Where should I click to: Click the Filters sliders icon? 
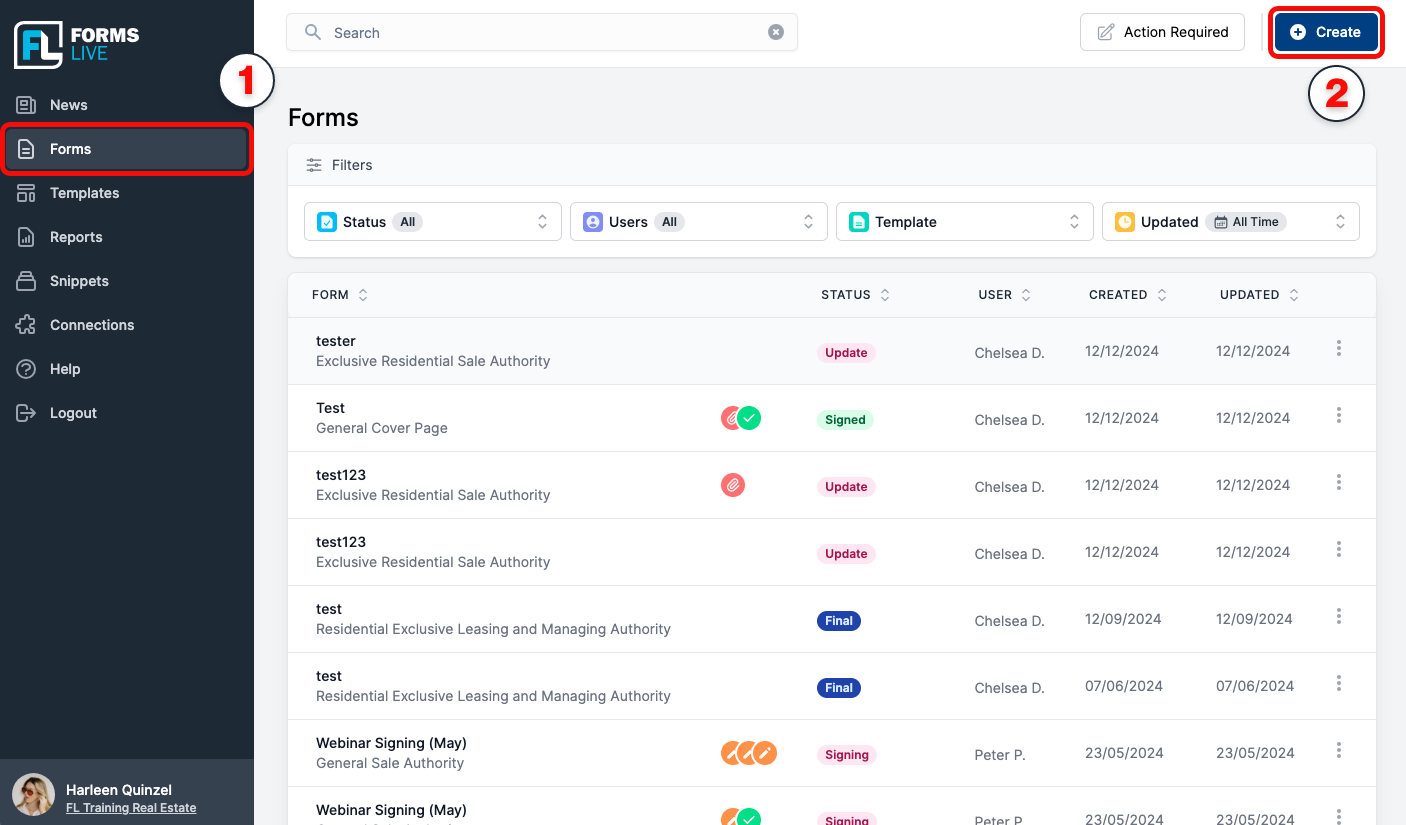coord(314,165)
